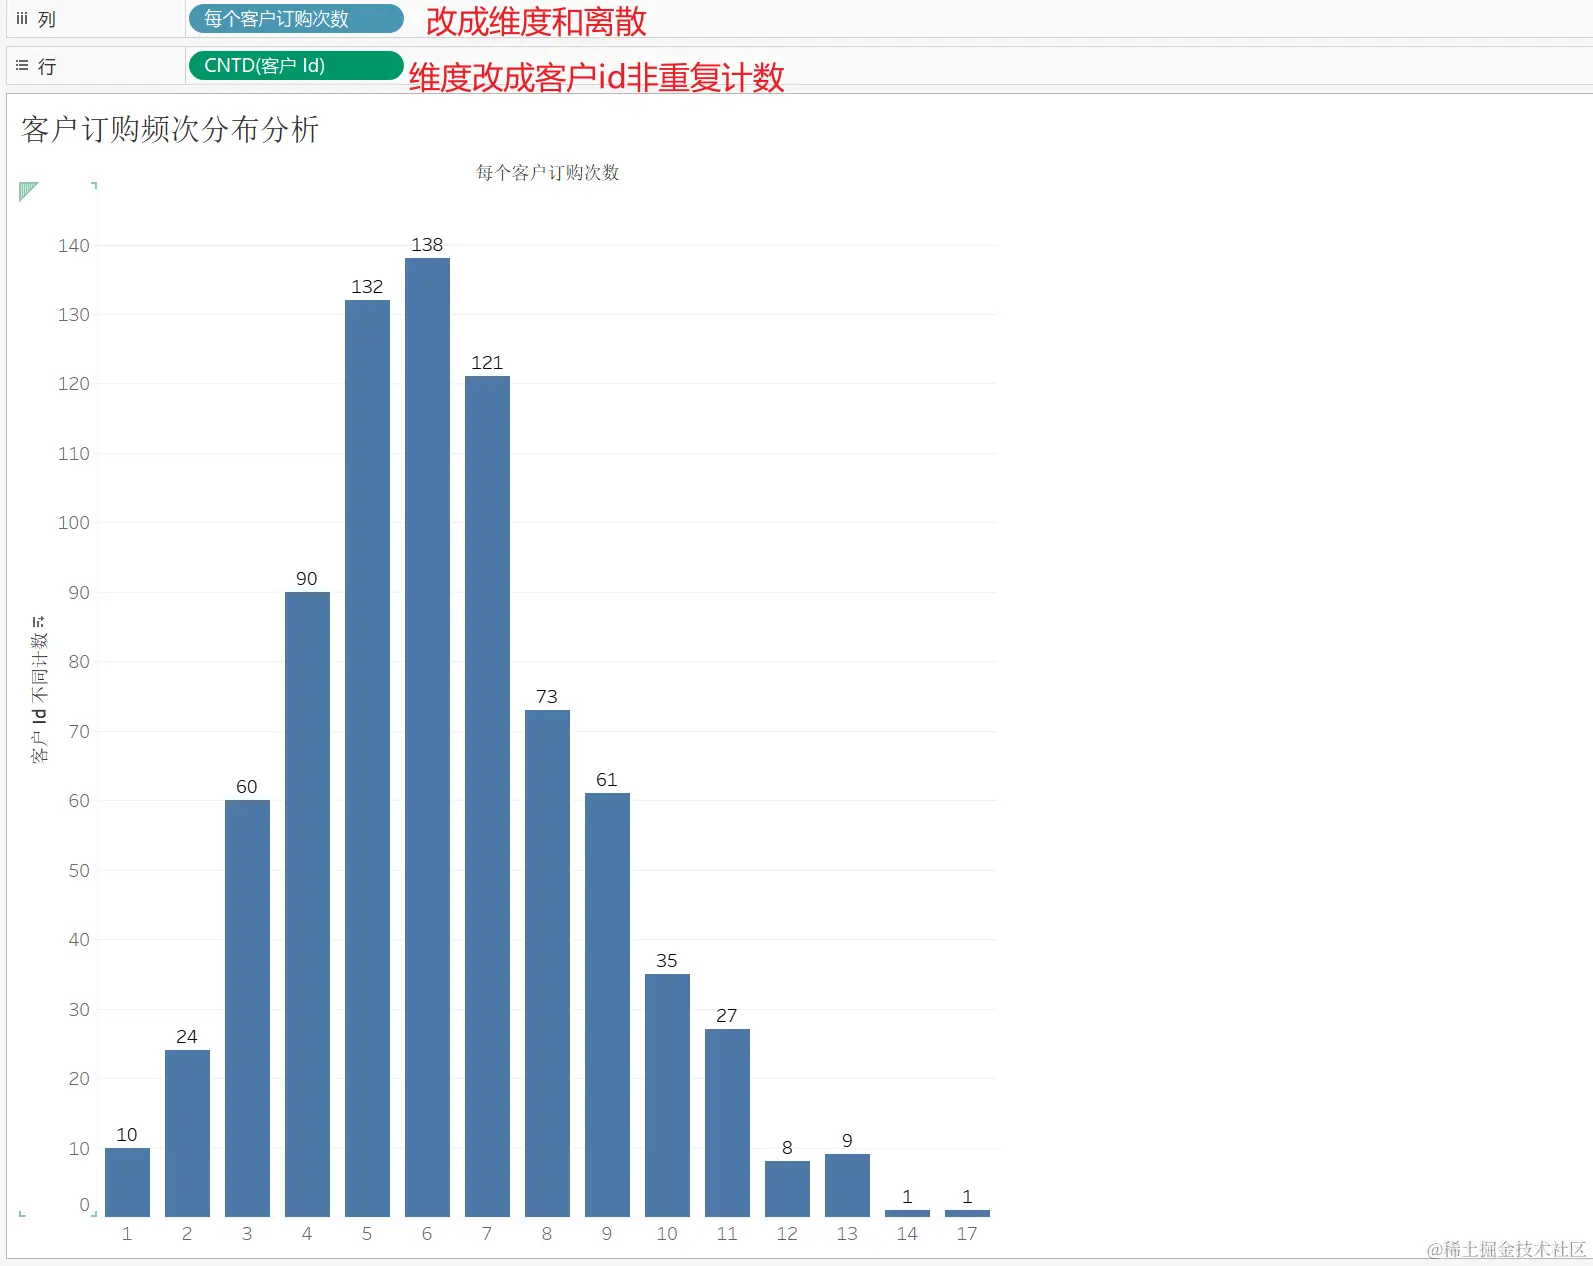Select the bar labeled 121

(x=487, y=796)
